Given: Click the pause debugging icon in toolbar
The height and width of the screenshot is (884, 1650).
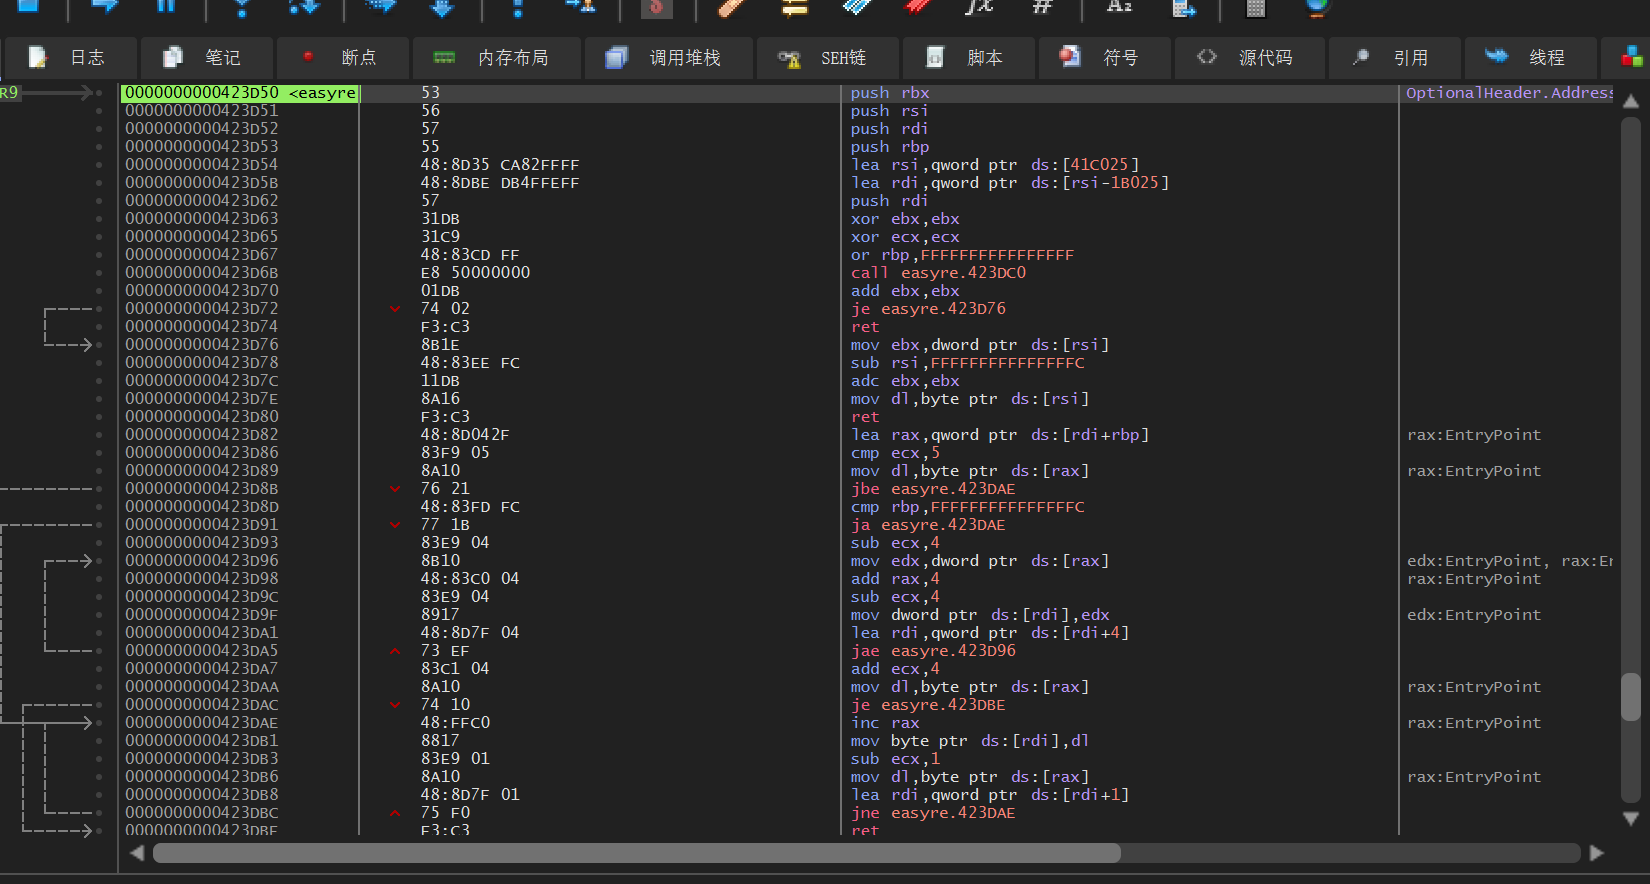Looking at the screenshot, I should pos(166,6).
